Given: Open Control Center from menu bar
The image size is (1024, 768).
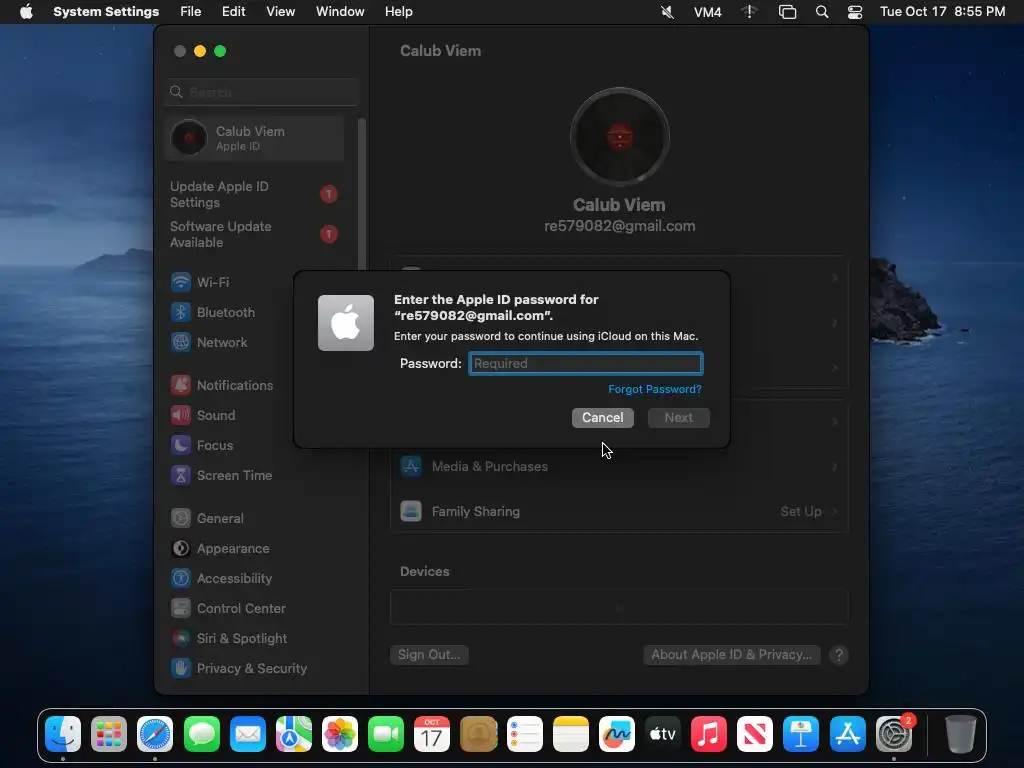Looking at the screenshot, I should pyautogui.click(x=855, y=12).
